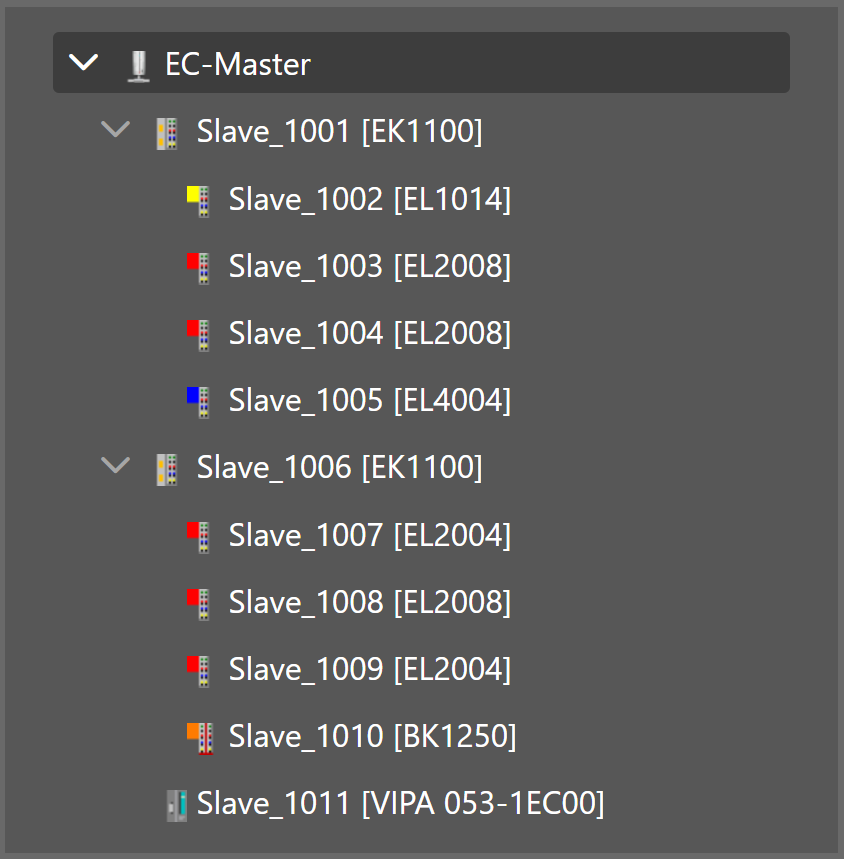The height and width of the screenshot is (859, 844).
Task: Select Slave_1008 [EL2008] entry
Action: pos(369,602)
